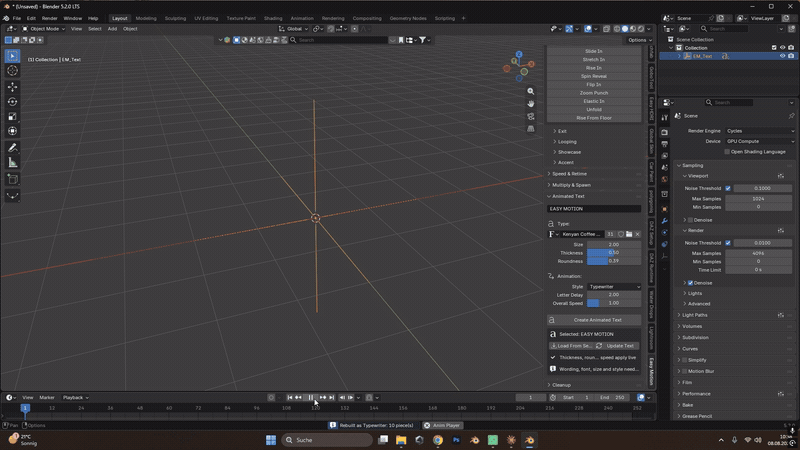The image size is (800, 450).
Task: Open the timeline Playback menu
Action: tap(76, 397)
